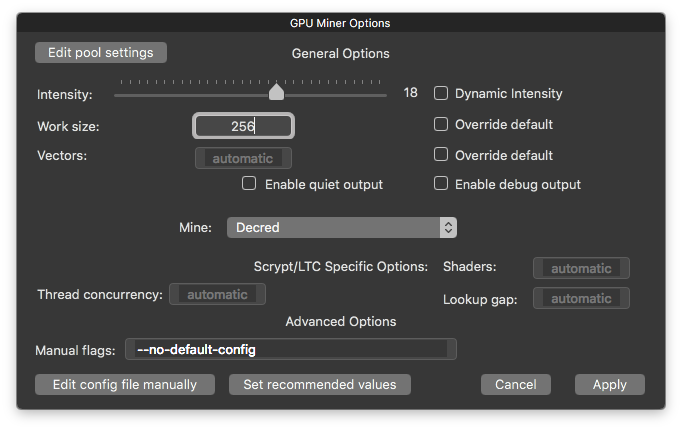The image size is (682, 430).
Task: Click the Work size text field
Action: tap(243, 126)
